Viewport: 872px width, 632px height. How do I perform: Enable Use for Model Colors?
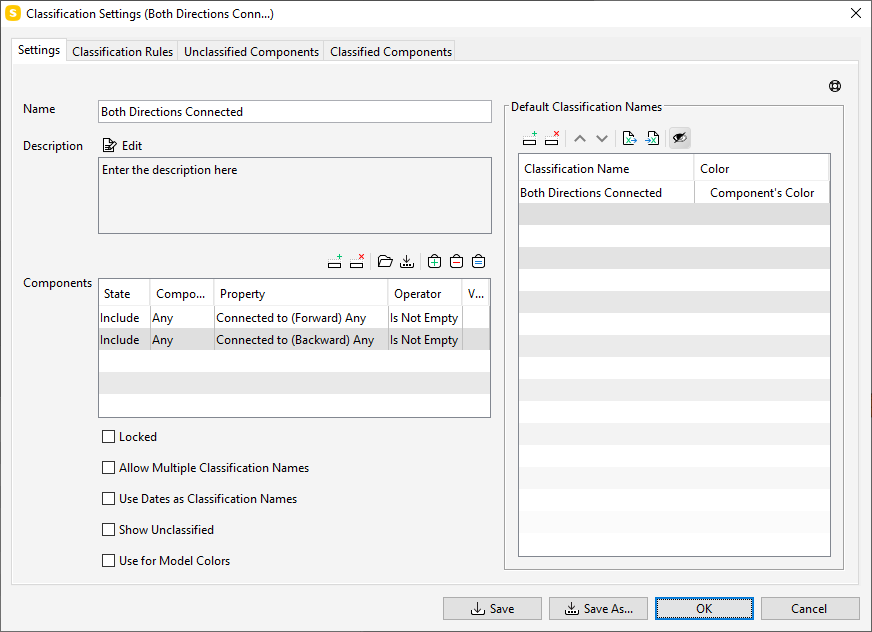108,561
